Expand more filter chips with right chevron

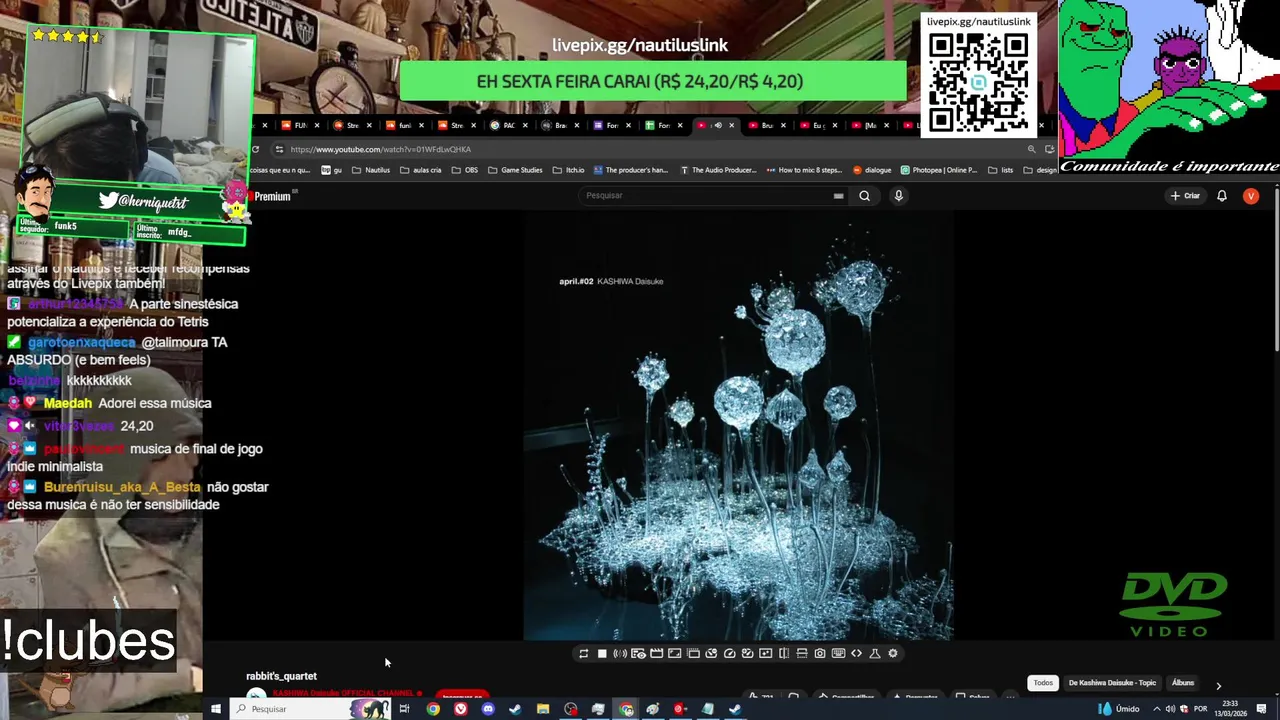(x=1218, y=685)
